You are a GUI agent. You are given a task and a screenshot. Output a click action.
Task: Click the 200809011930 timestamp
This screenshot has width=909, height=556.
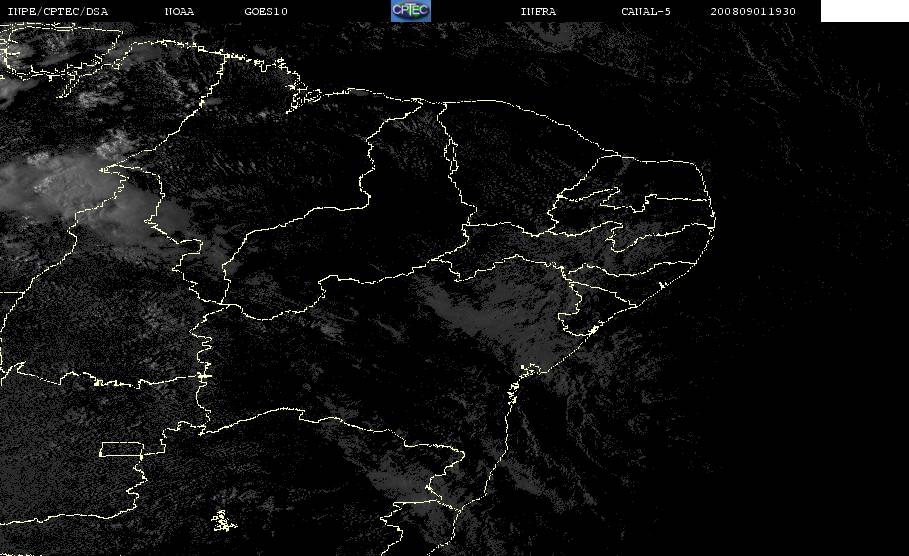click(753, 12)
